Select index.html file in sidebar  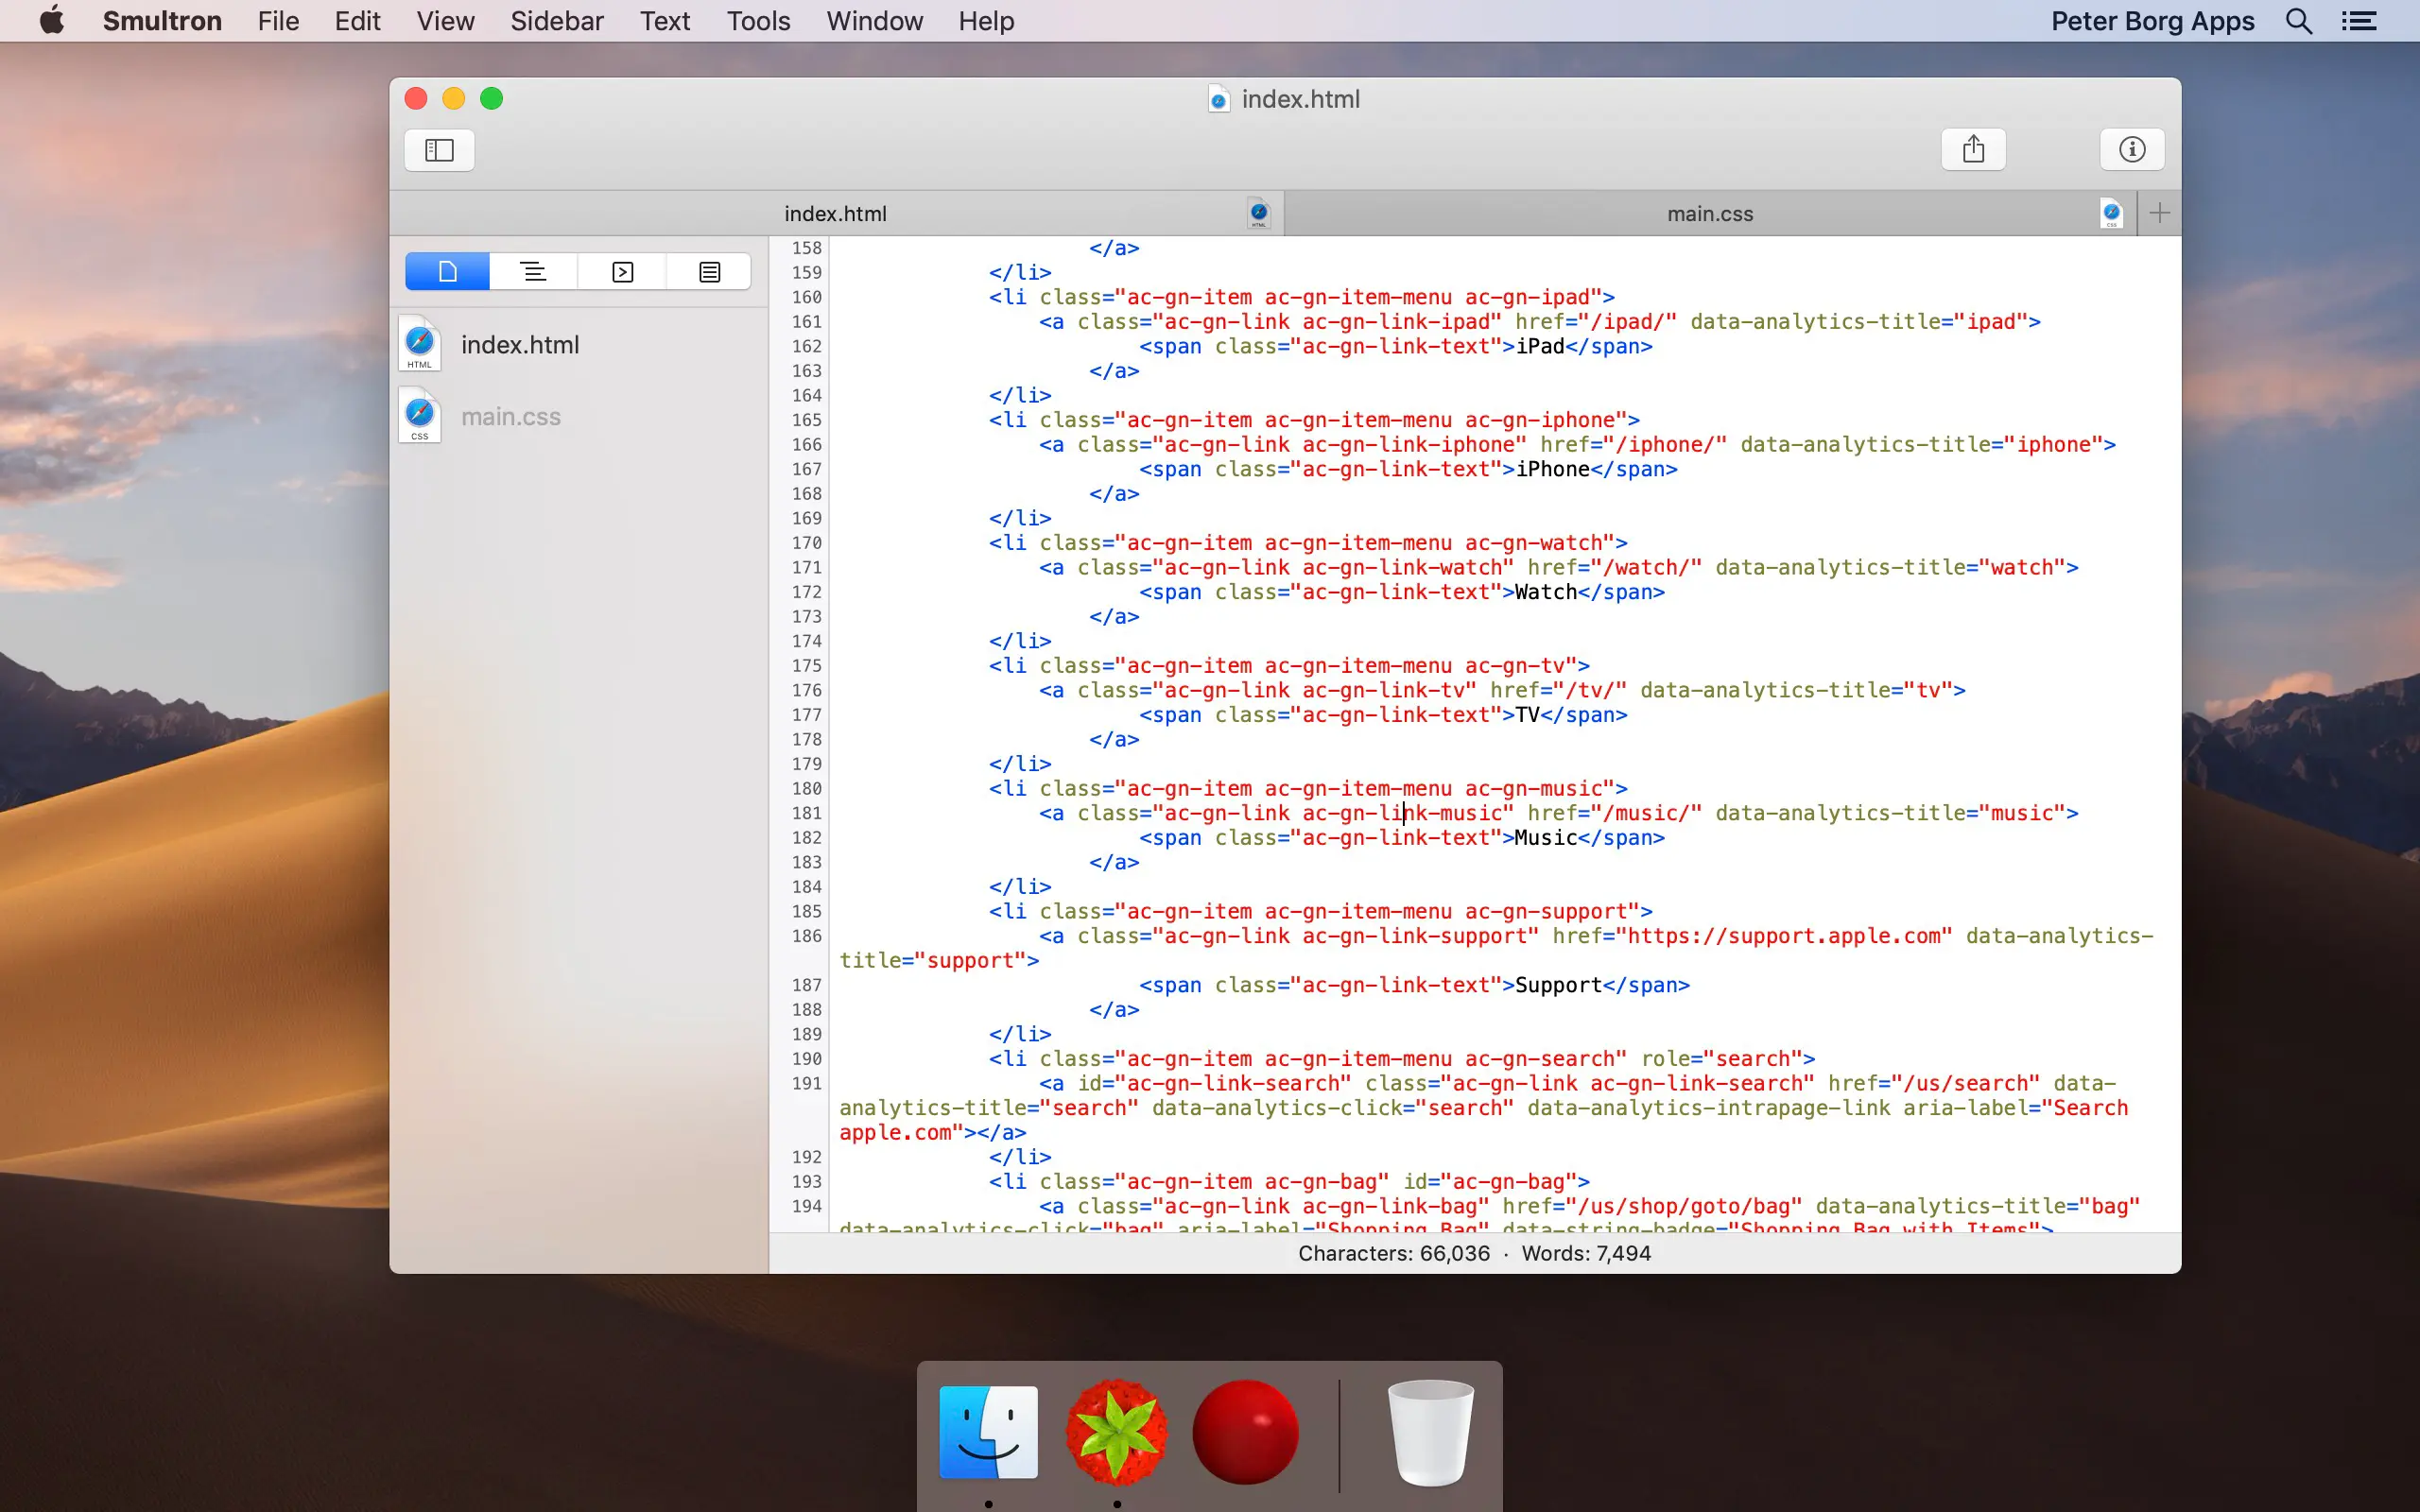tap(519, 343)
